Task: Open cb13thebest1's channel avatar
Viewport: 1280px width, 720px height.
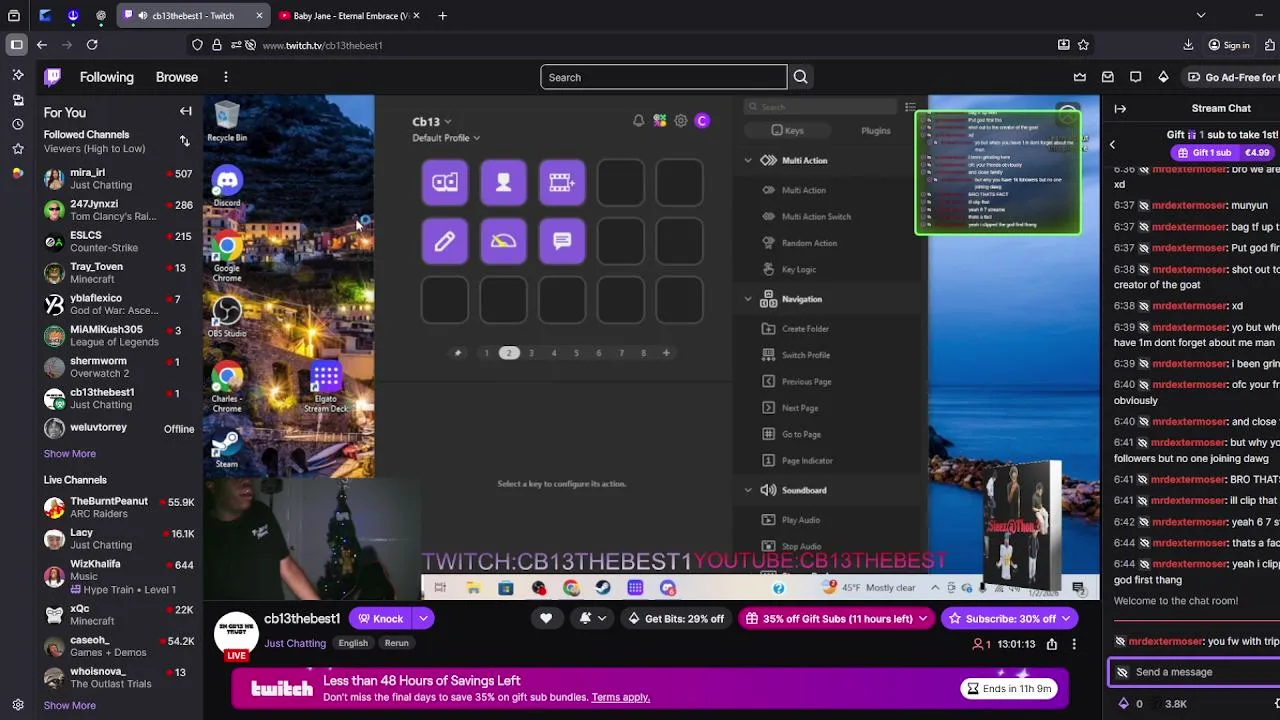Action: [236, 633]
